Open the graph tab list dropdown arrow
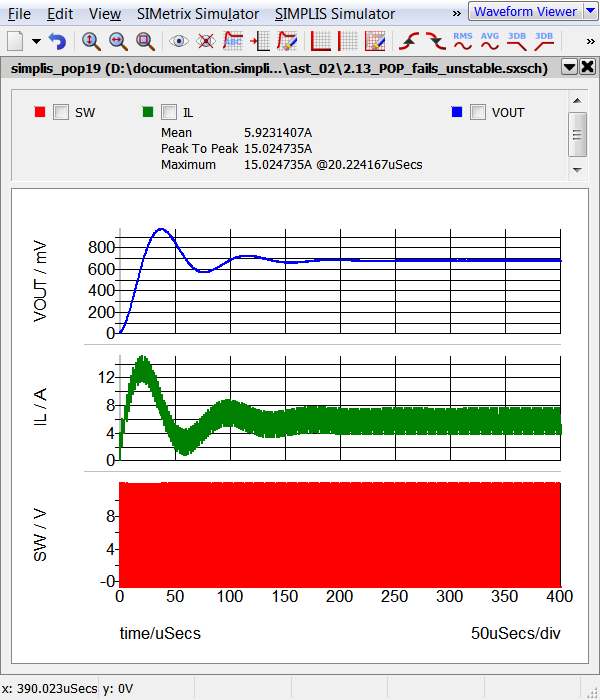The image size is (600, 700). click(x=569, y=67)
